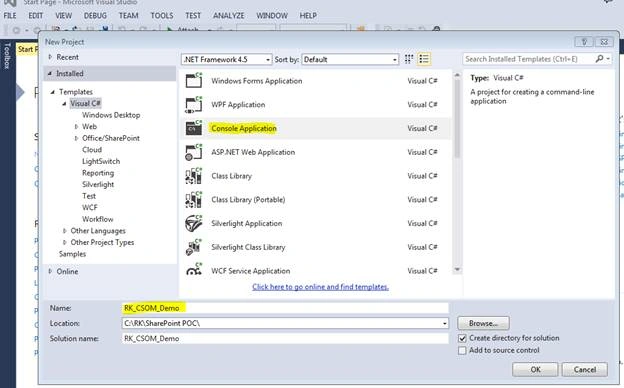Image resolution: width=624 pixels, height=388 pixels.
Task: Open the TEAM menu
Action: tap(129, 16)
